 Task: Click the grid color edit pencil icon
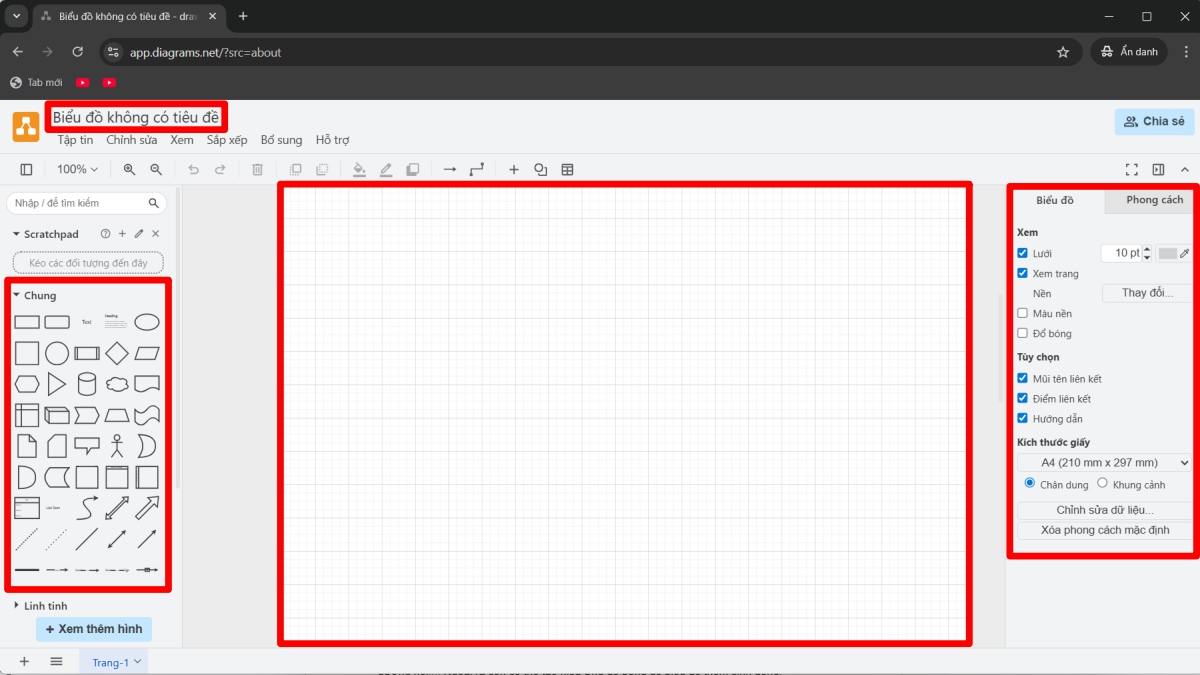click(x=1185, y=254)
